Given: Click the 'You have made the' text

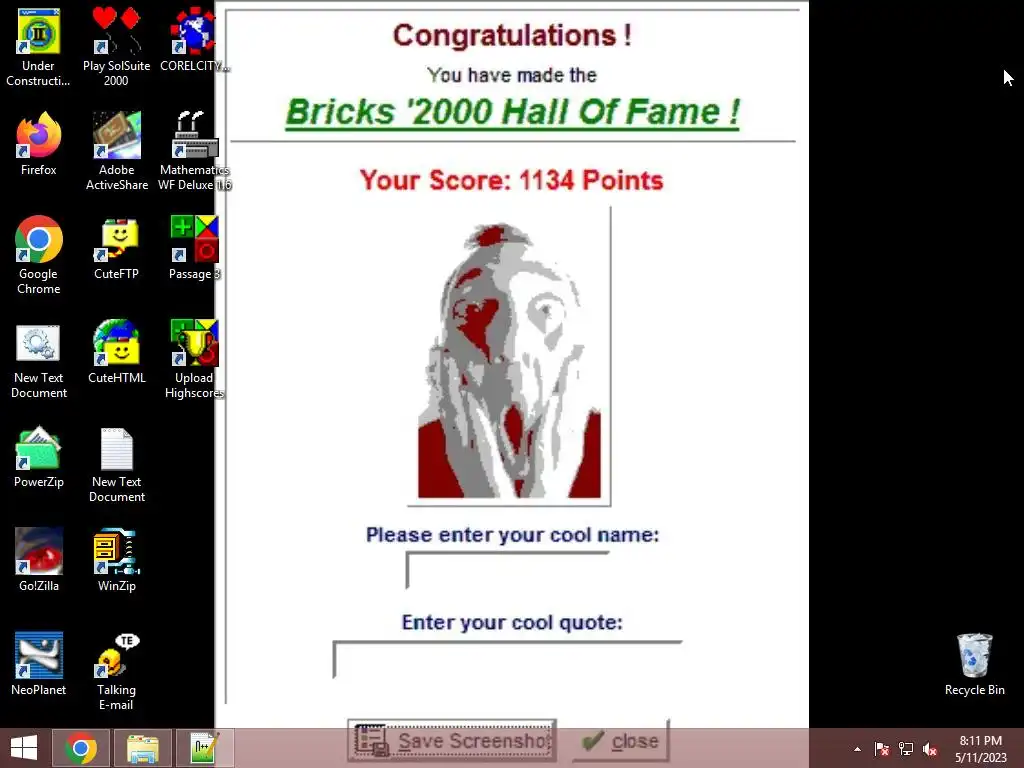Looking at the screenshot, I should point(512,75).
